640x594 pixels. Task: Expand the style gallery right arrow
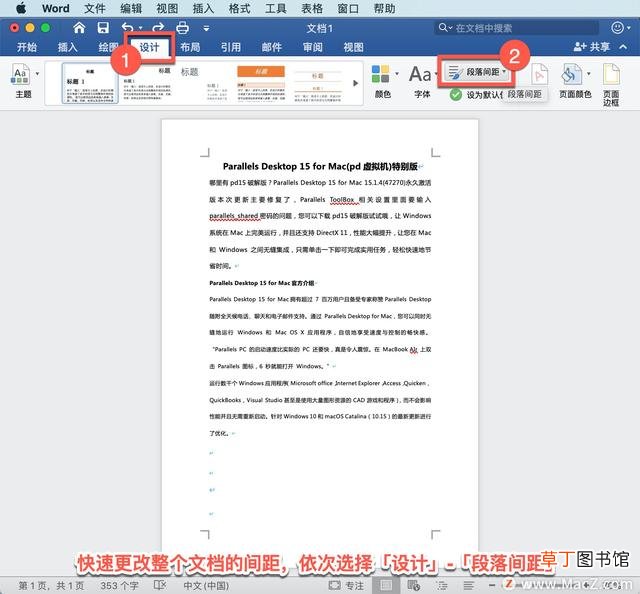[x=356, y=83]
